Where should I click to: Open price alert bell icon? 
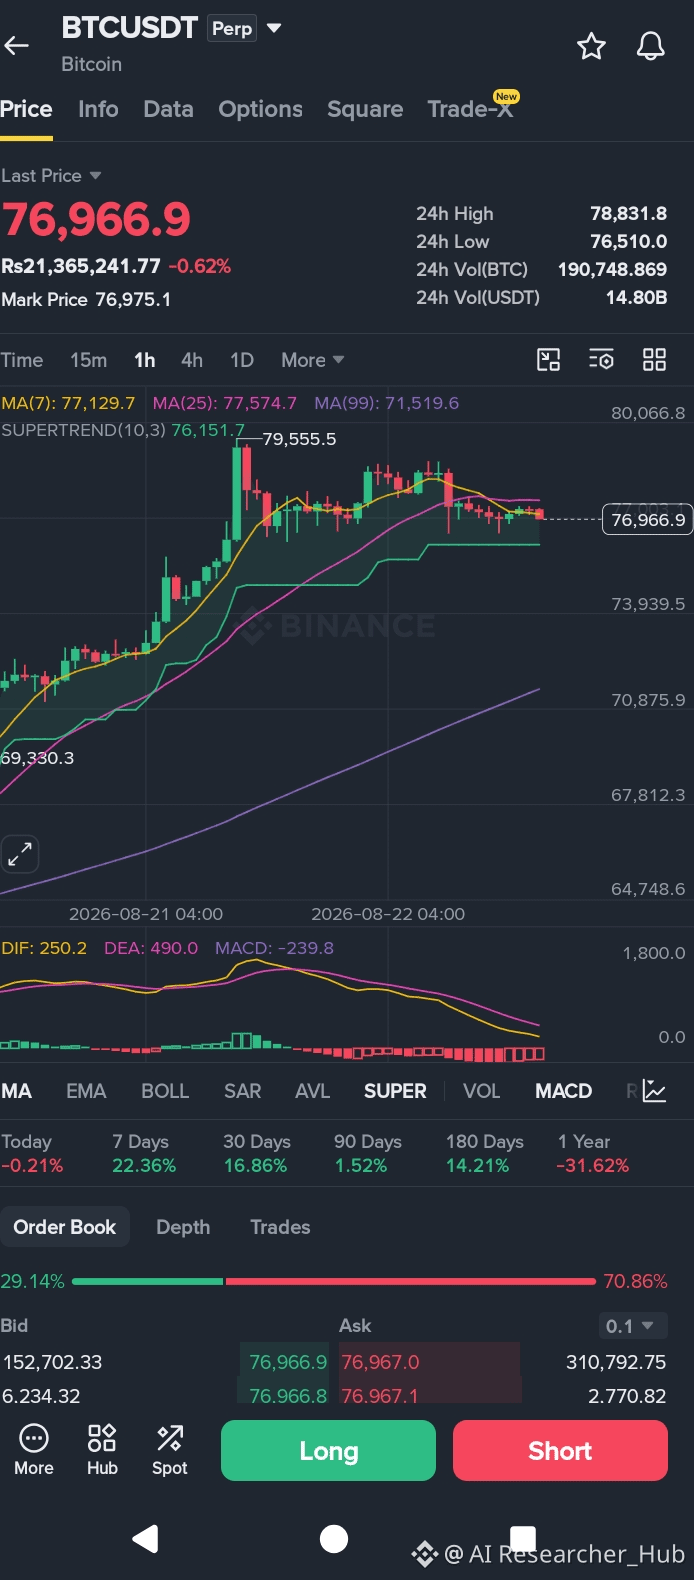(651, 46)
